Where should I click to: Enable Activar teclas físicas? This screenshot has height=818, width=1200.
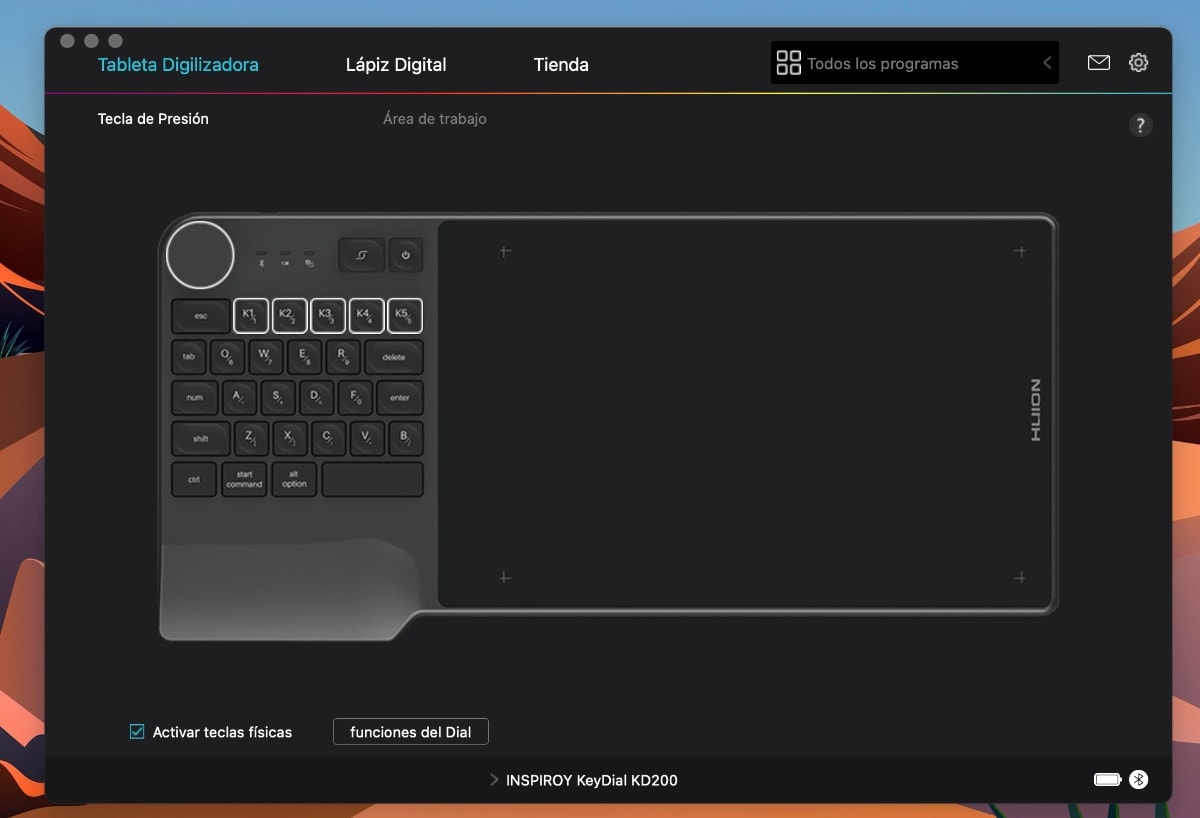(x=136, y=731)
